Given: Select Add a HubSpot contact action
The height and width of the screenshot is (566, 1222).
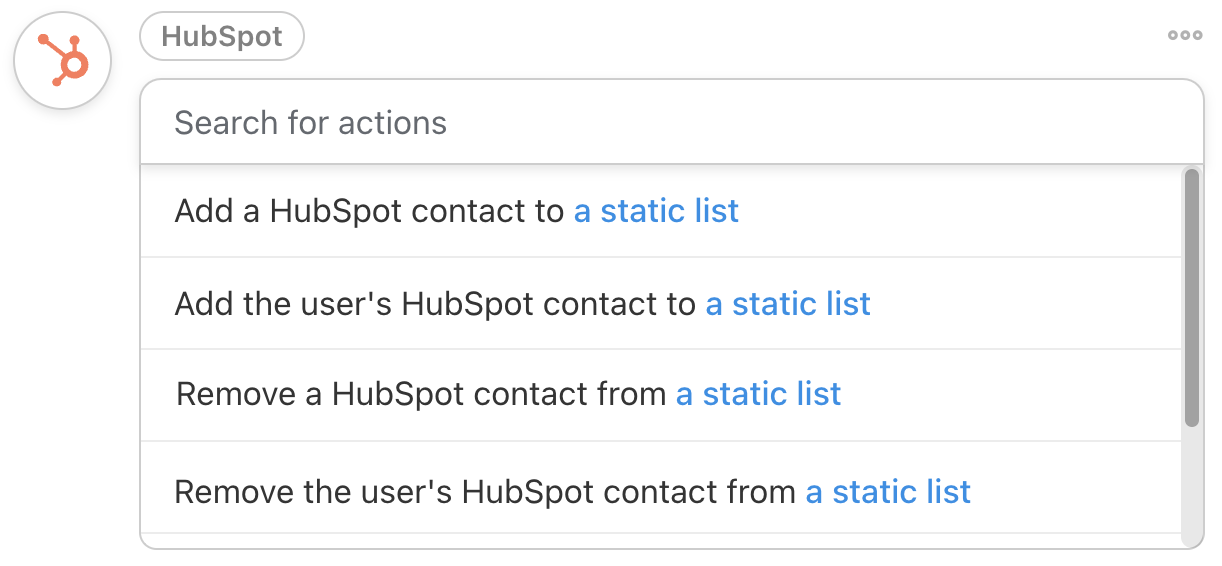Looking at the screenshot, I should 369,211.
